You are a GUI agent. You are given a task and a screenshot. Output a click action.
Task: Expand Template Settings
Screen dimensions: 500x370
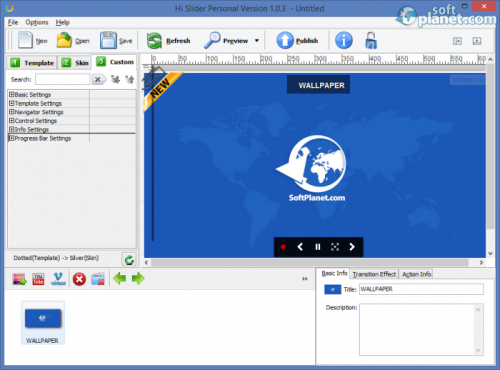tap(11, 103)
